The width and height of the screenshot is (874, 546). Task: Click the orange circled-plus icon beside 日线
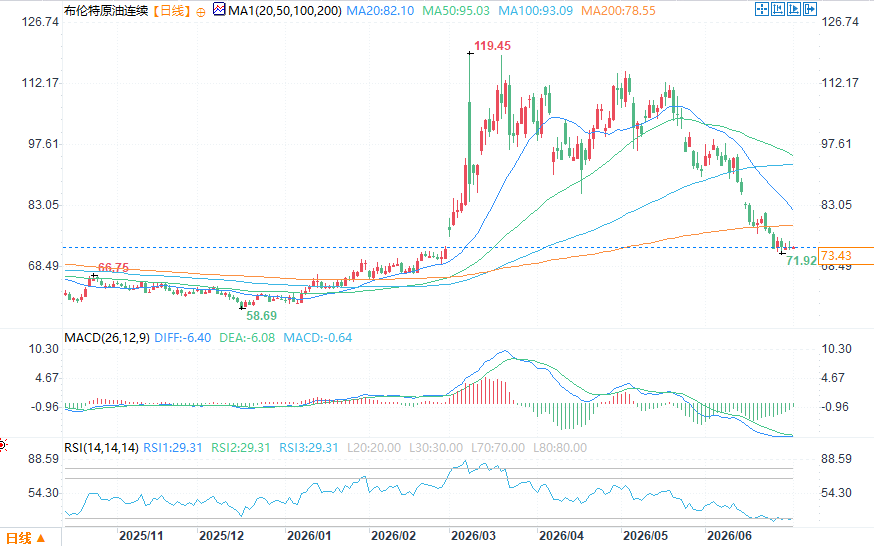point(201,12)
